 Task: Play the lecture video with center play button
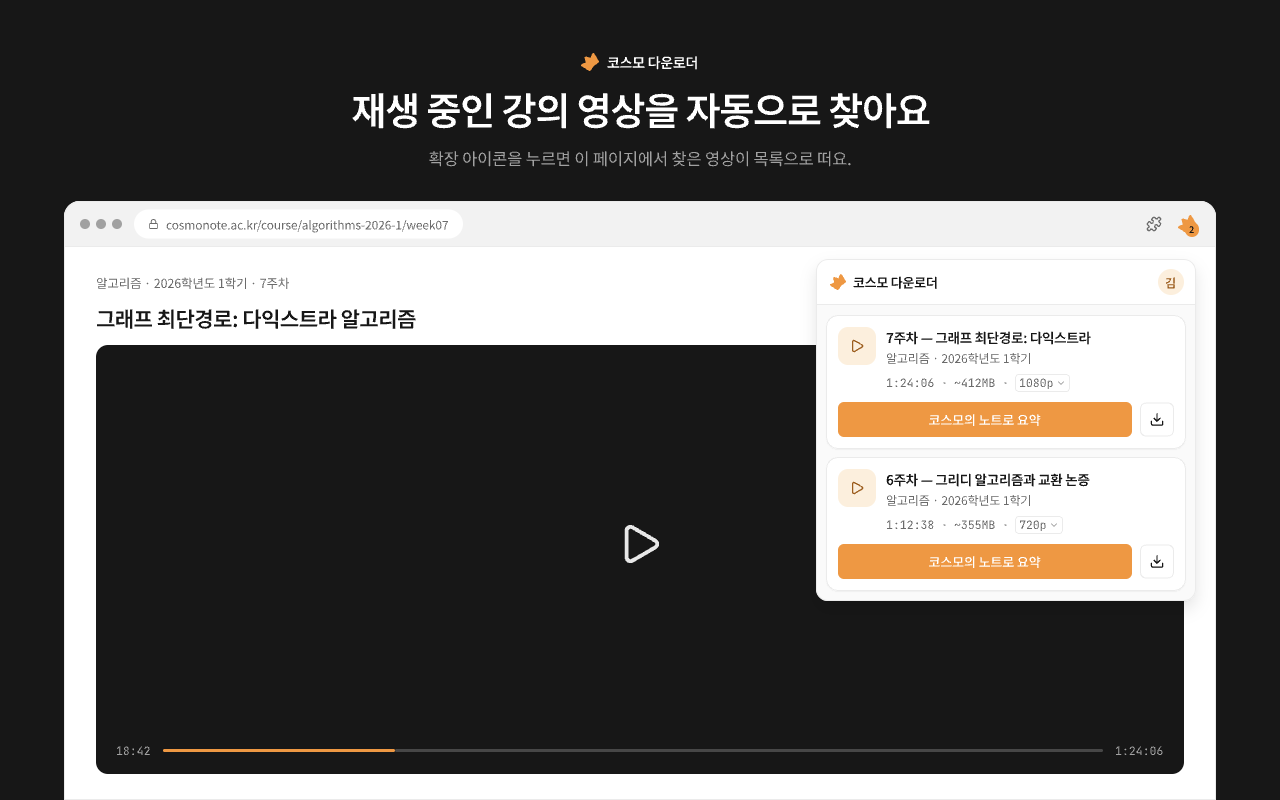[x=640, y=544]
